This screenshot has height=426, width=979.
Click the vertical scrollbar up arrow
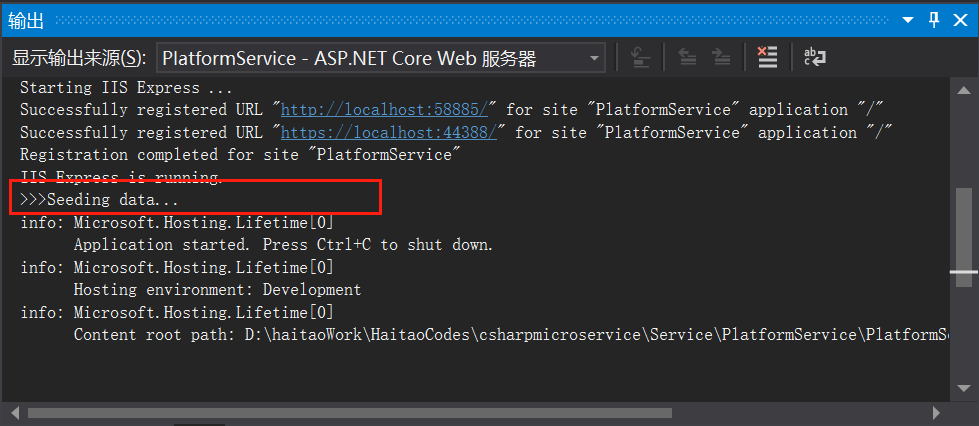tap(963, 91)
